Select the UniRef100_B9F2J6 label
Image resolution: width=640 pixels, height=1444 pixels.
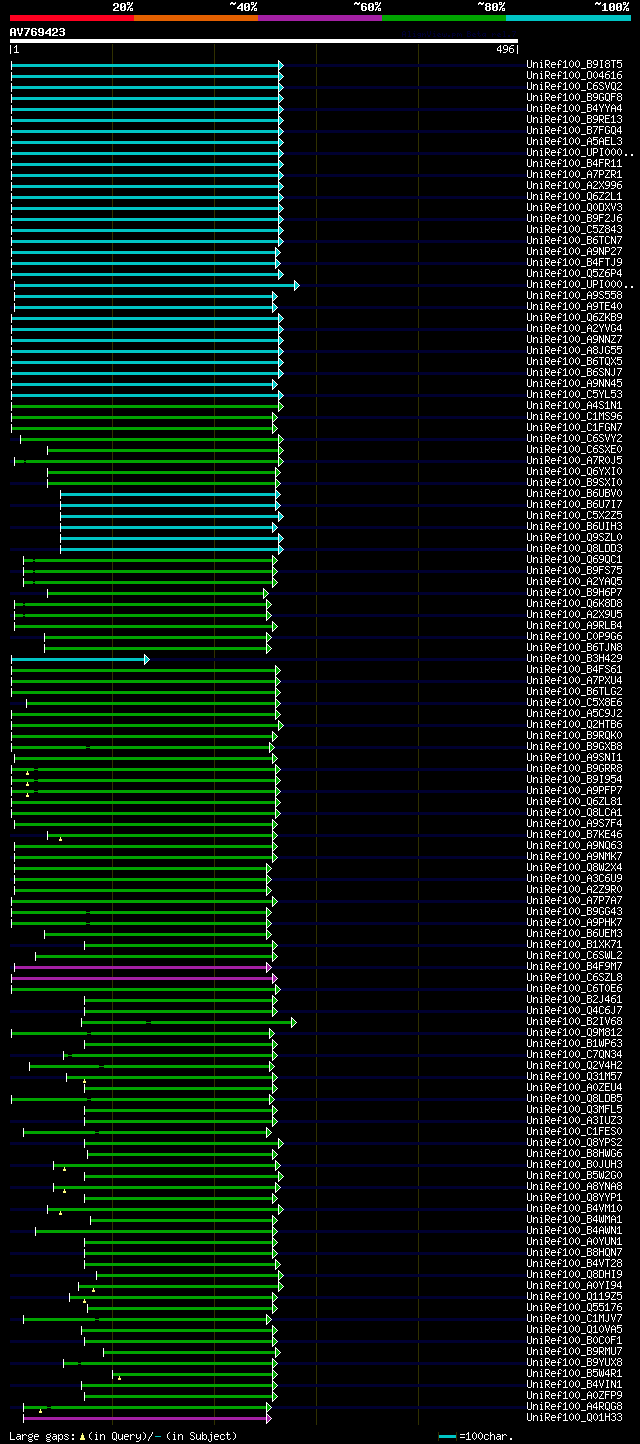(x=574, y=218)
